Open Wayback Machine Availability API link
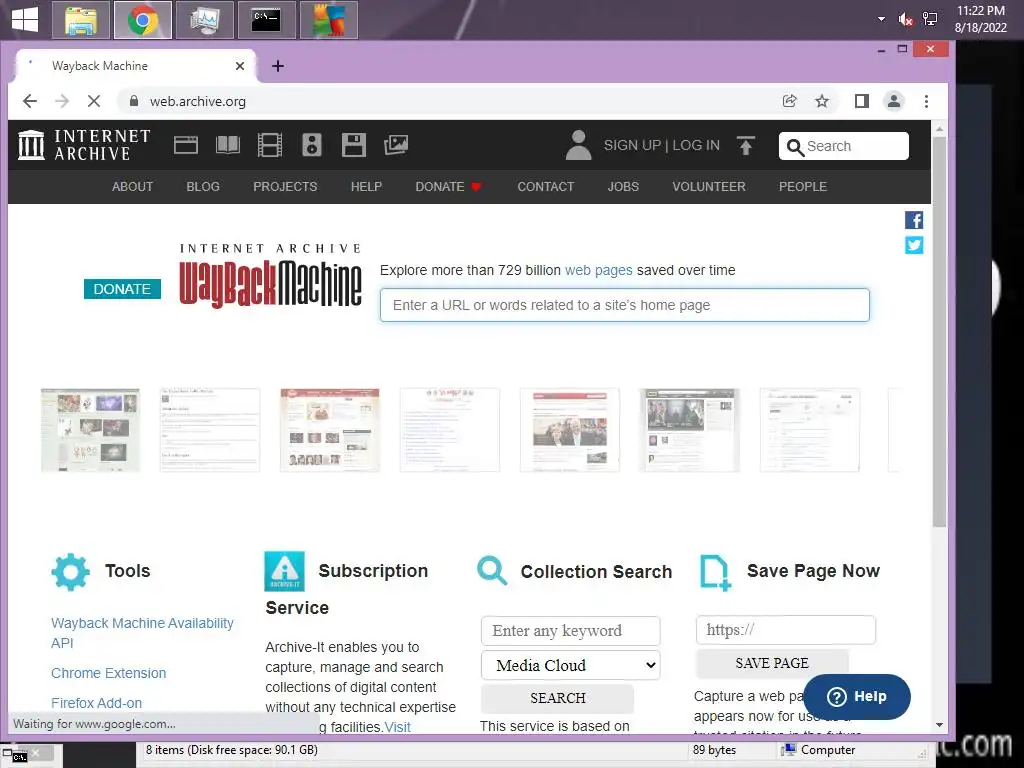Screen dimensions: 1024x768 [x=142, y=633]
